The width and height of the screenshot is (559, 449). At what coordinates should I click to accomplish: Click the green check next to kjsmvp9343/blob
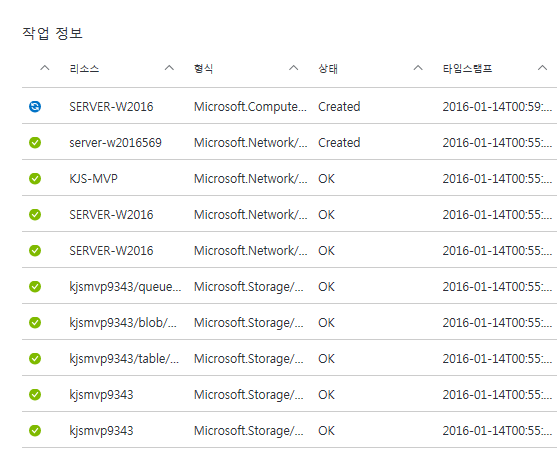pyautogui.click(x=35, y=322)
